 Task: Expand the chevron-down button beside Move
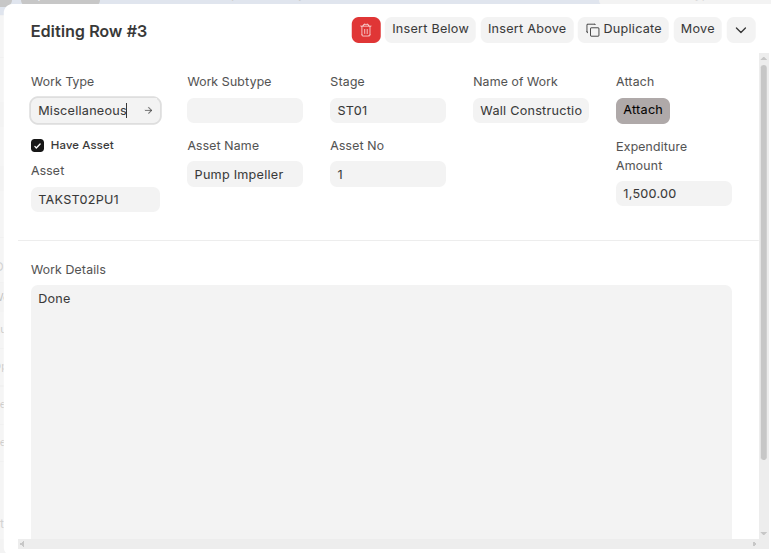click(x=741, y=30)
